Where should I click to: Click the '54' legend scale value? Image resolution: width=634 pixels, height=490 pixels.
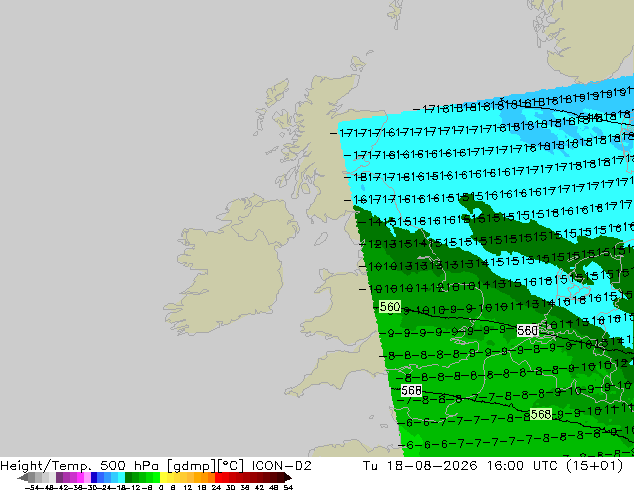(288, 488)
